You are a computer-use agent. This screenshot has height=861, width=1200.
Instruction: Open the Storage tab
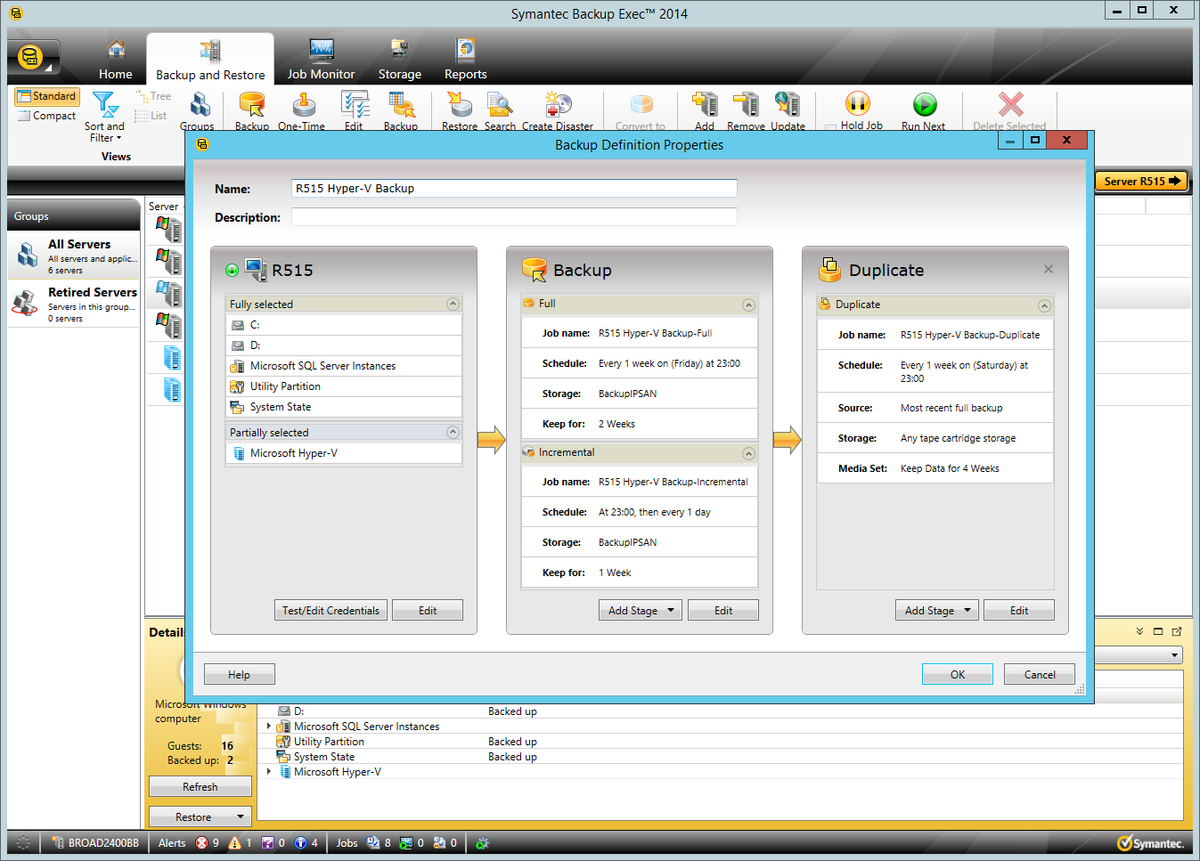click(399, 58)
